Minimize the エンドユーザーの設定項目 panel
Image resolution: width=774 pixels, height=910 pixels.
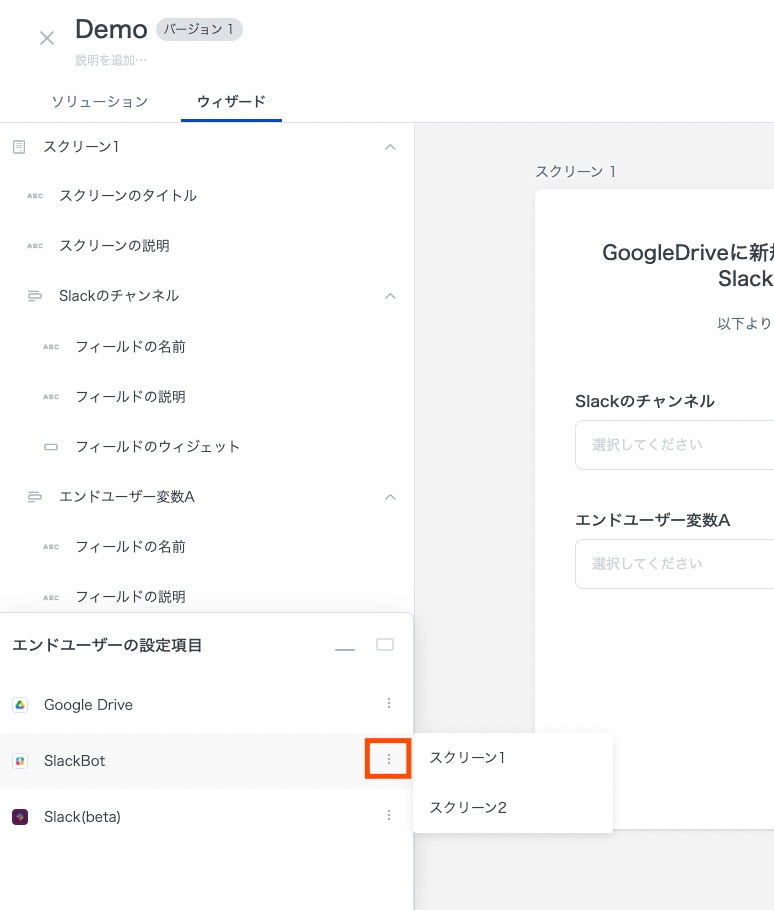pos(345,648)
